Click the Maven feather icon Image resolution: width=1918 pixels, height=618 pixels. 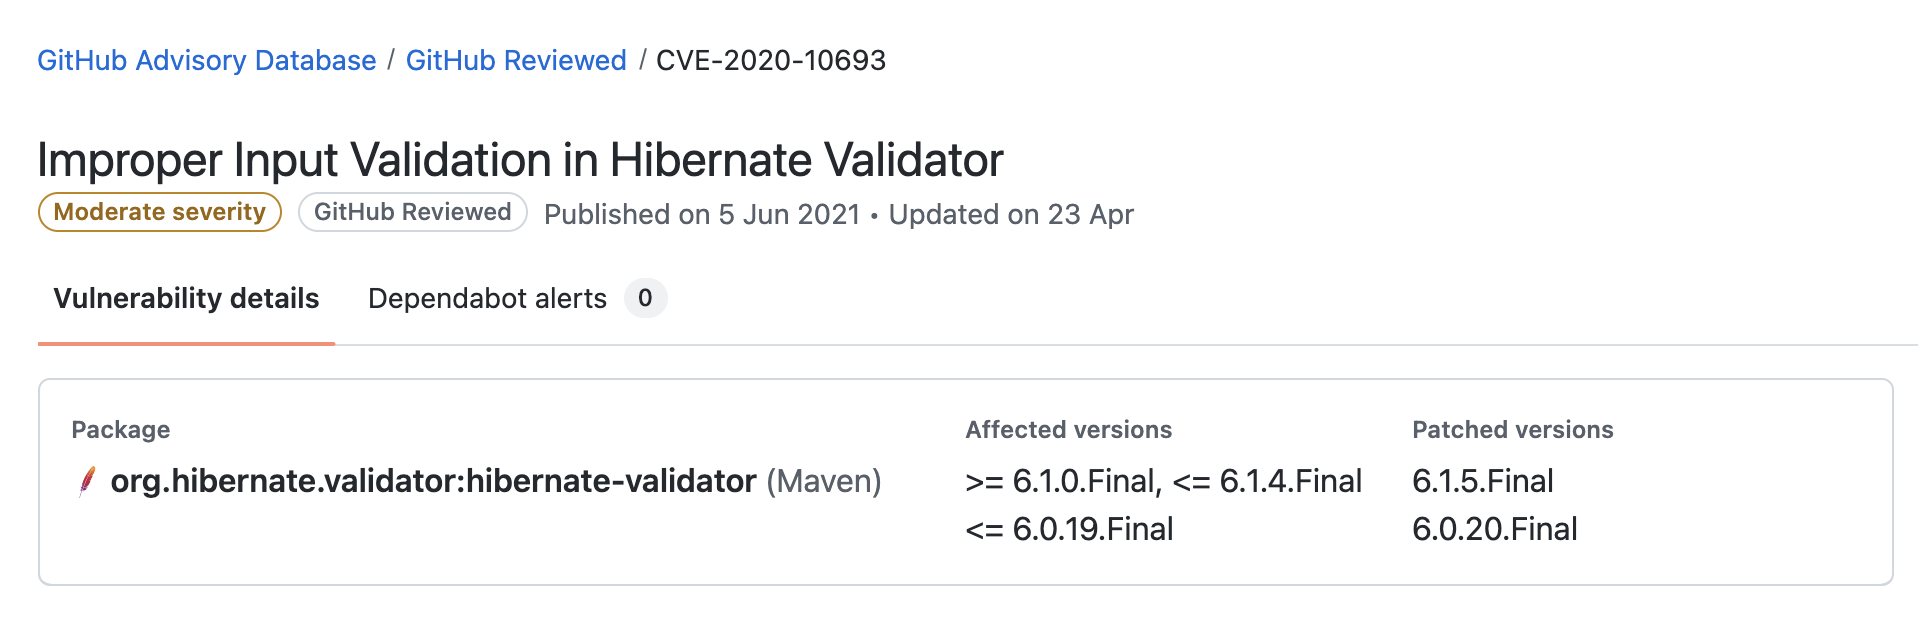pyautogui.click(x=88, y=481)
